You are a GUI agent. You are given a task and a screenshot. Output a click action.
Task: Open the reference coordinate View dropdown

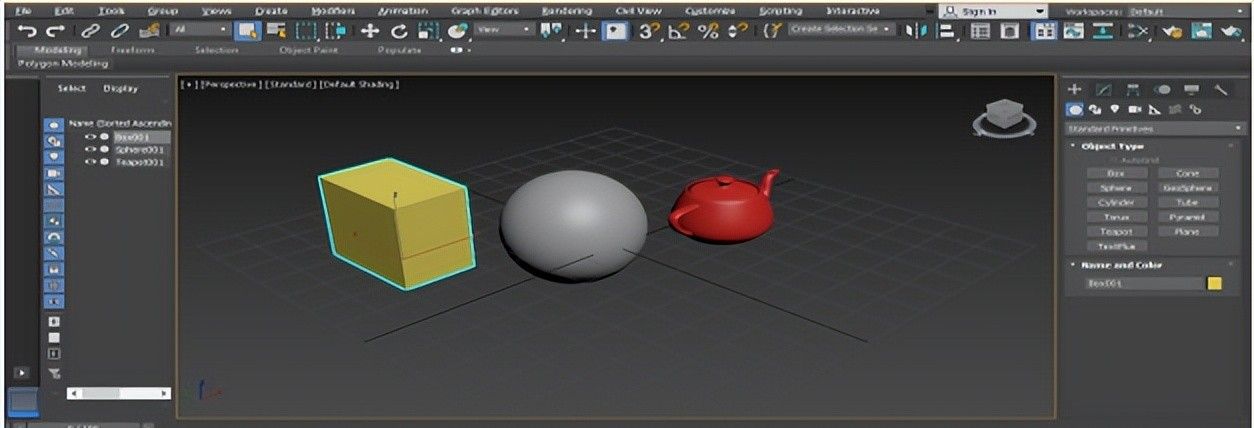tap(505, 31)
